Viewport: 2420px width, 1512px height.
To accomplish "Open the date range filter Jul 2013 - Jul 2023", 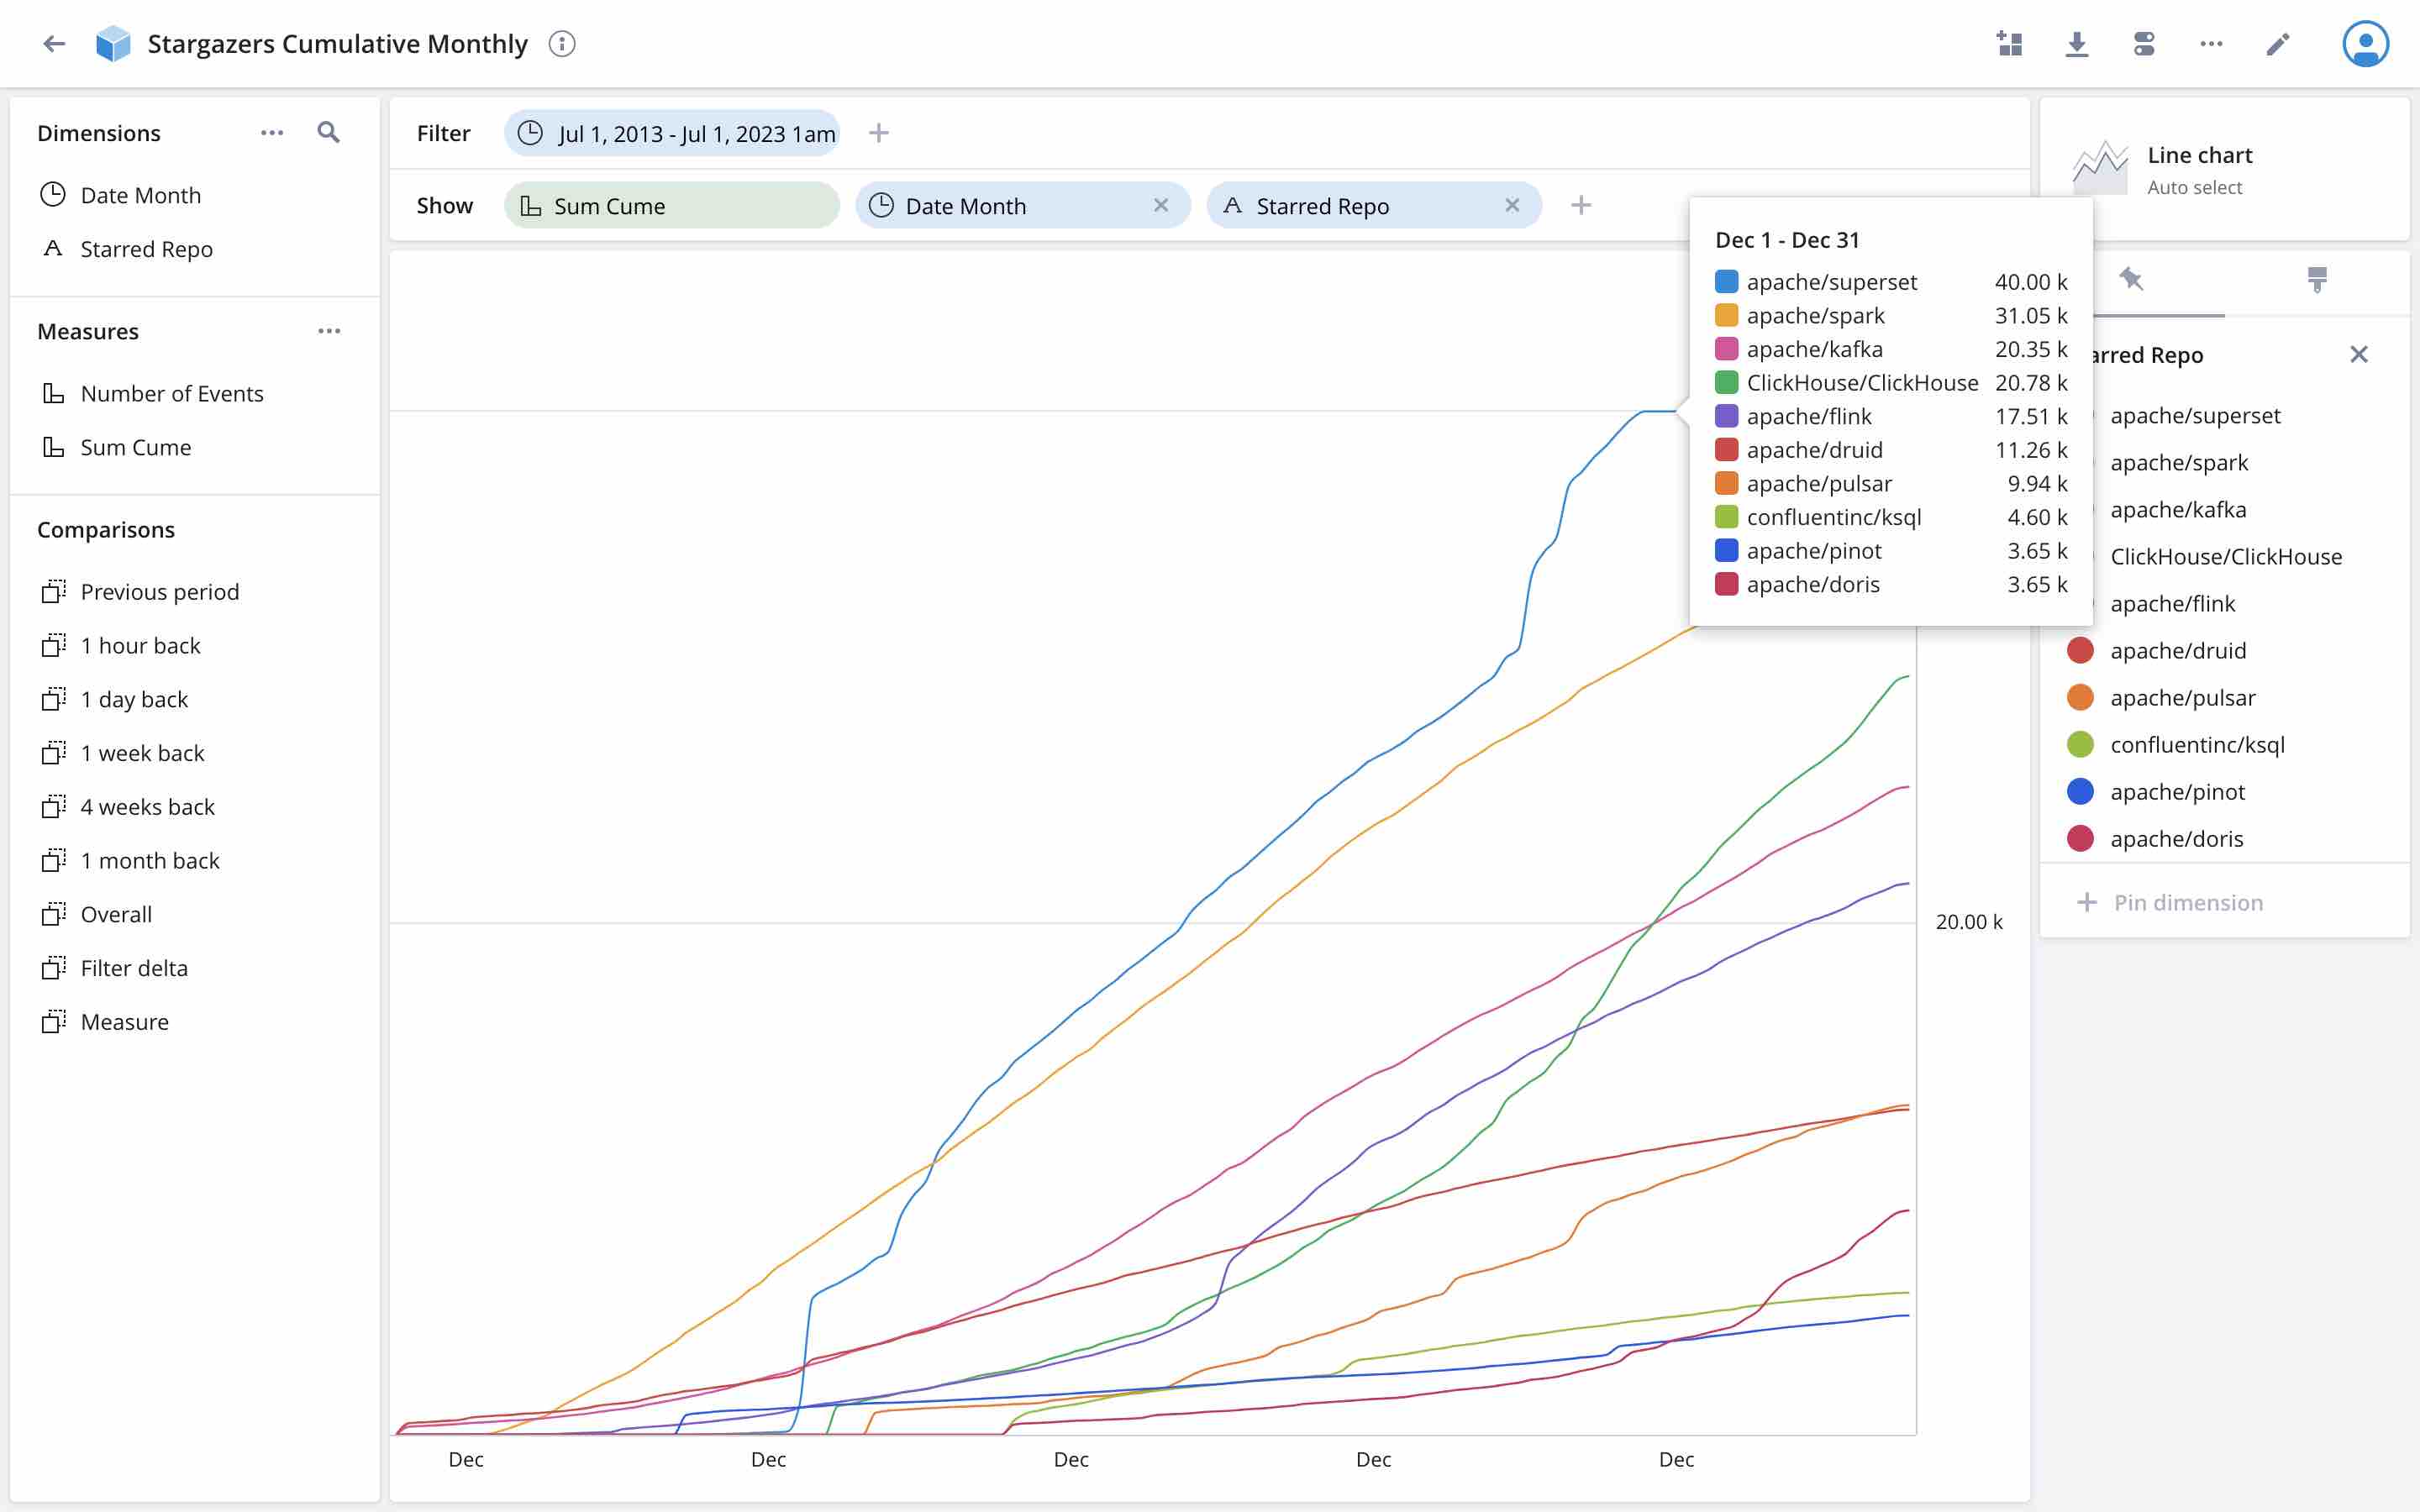I will click(x=672, y=132).
